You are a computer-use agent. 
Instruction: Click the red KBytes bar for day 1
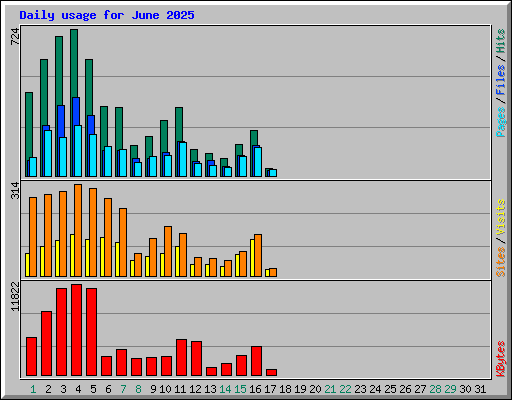point(31,357)
